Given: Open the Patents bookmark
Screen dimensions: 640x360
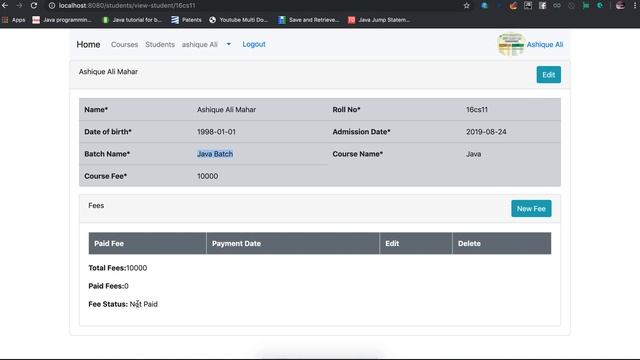Looking at the screenshot, I should click(x=187, y=20).
